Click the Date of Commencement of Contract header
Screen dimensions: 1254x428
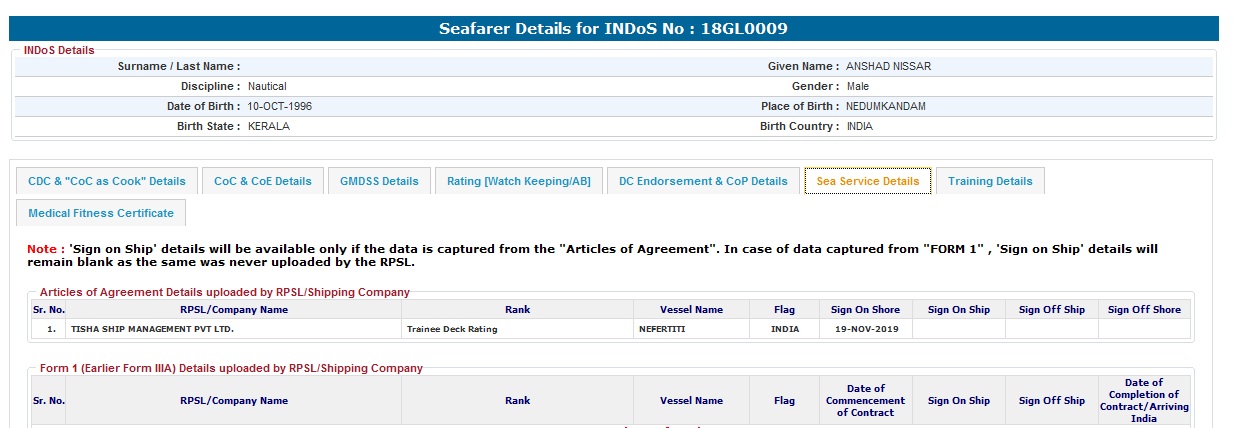[x=865, y=401]
